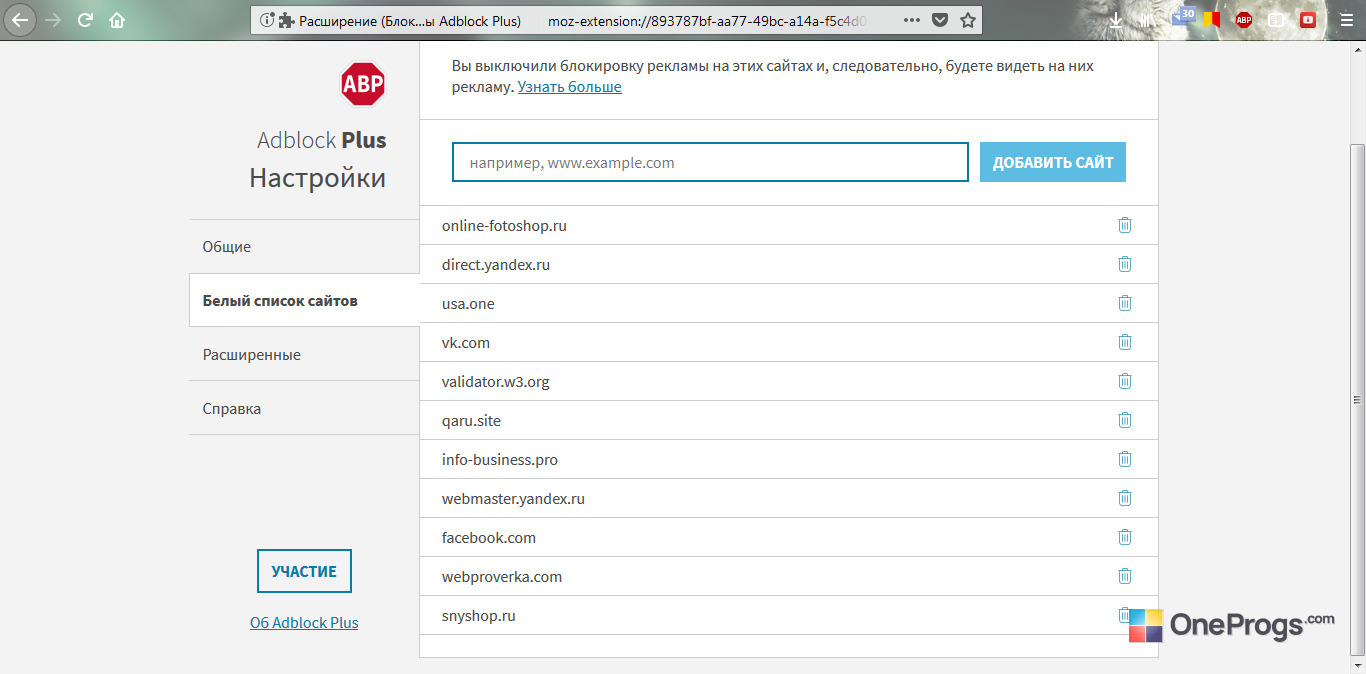Click the red video downloader extension icon

1308,19
